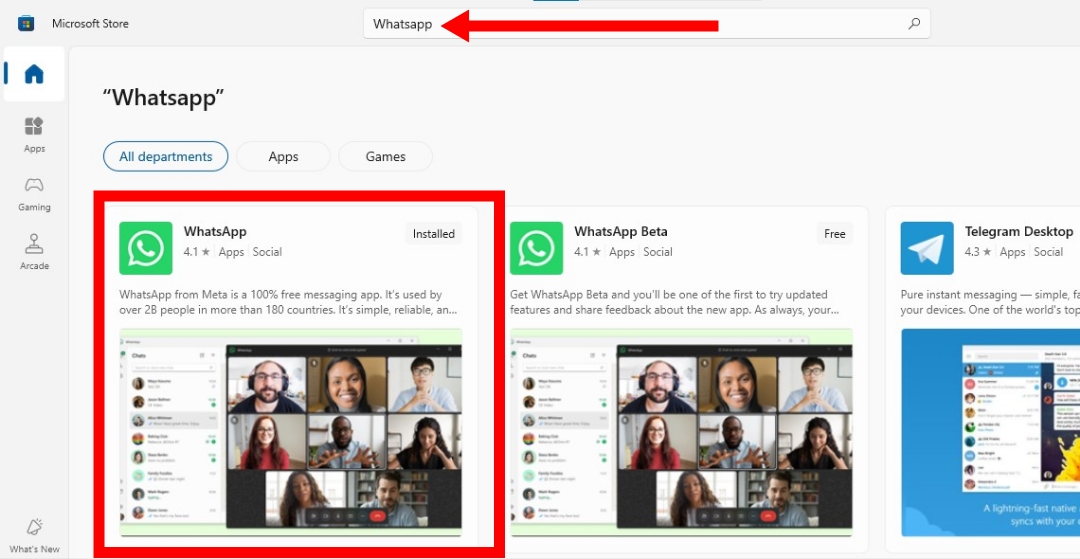Click Social category on WhatsApp card

[267, 252]
